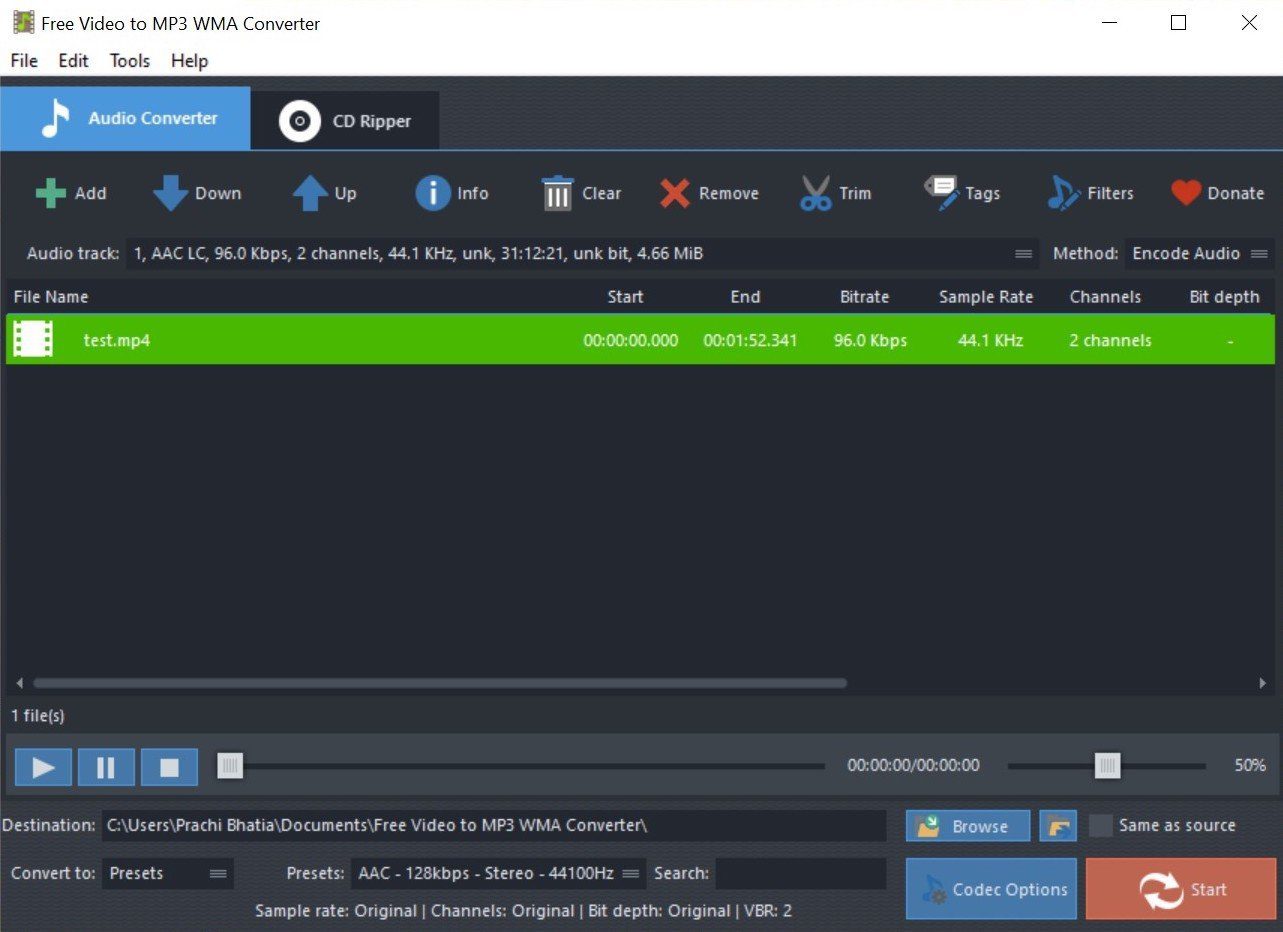1283x932 pixels.
Task: Switch to the CD Ripper tab
Action: click(345, 121)
